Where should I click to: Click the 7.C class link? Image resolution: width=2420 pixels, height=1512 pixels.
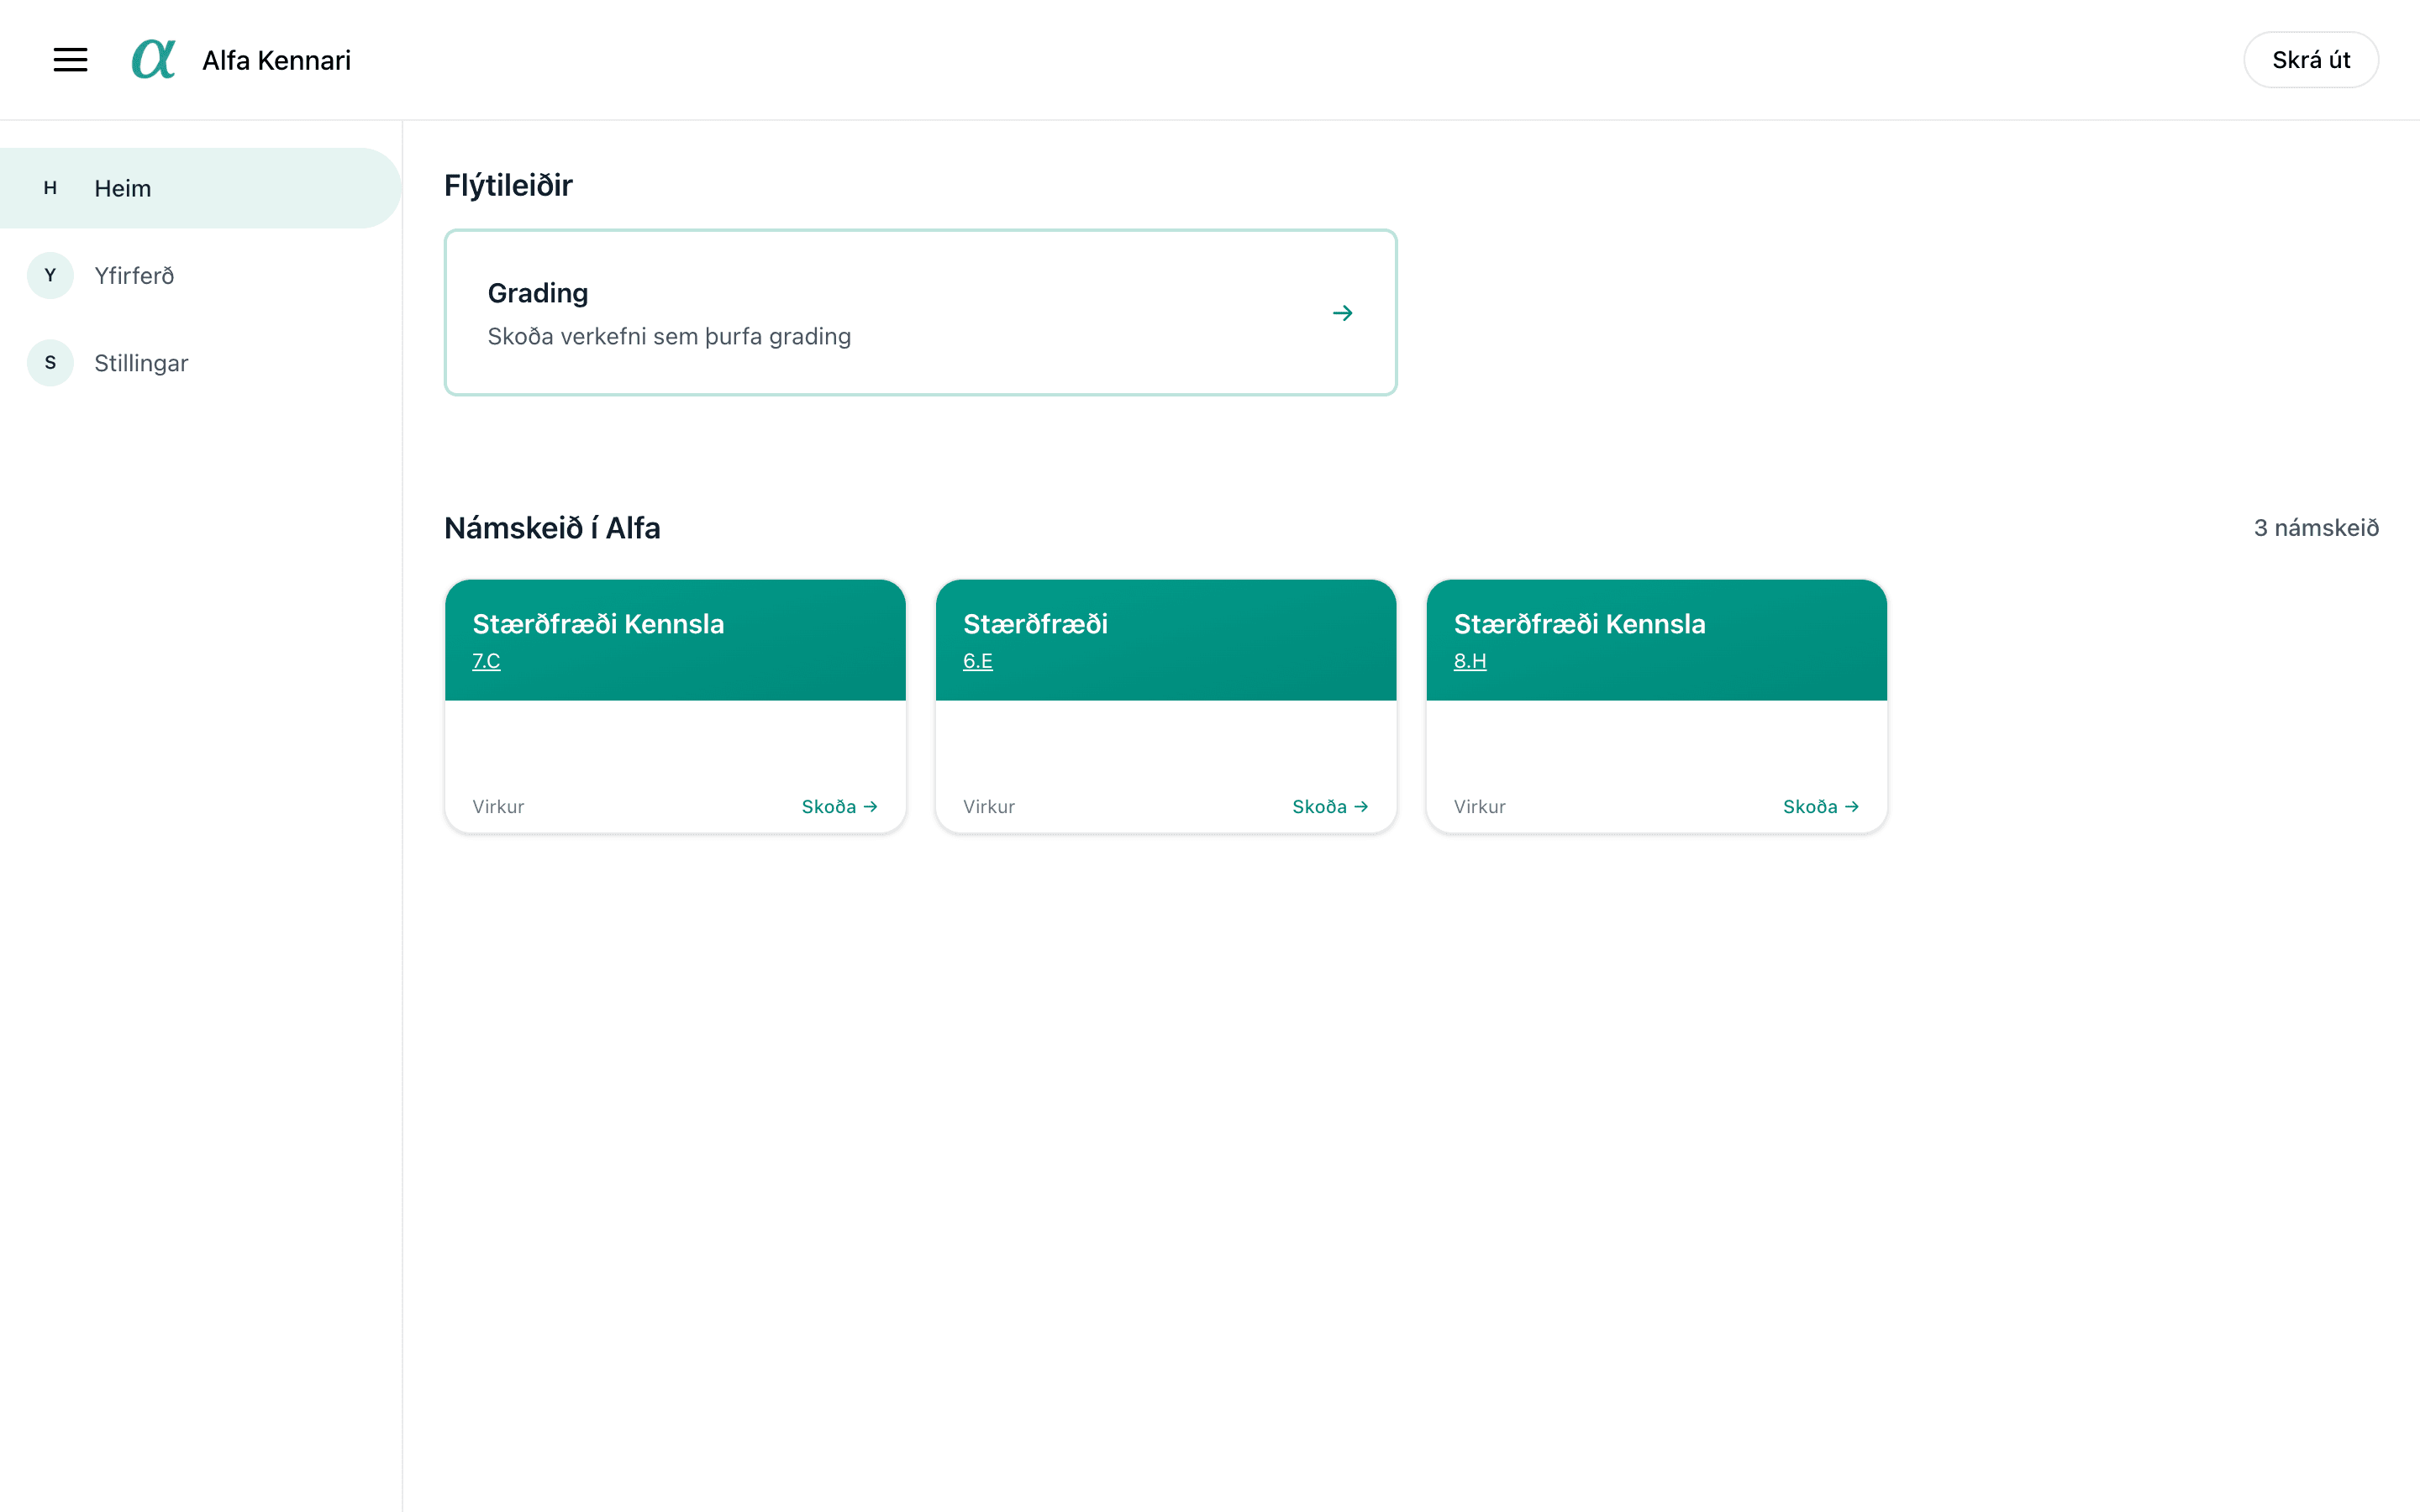486,661
